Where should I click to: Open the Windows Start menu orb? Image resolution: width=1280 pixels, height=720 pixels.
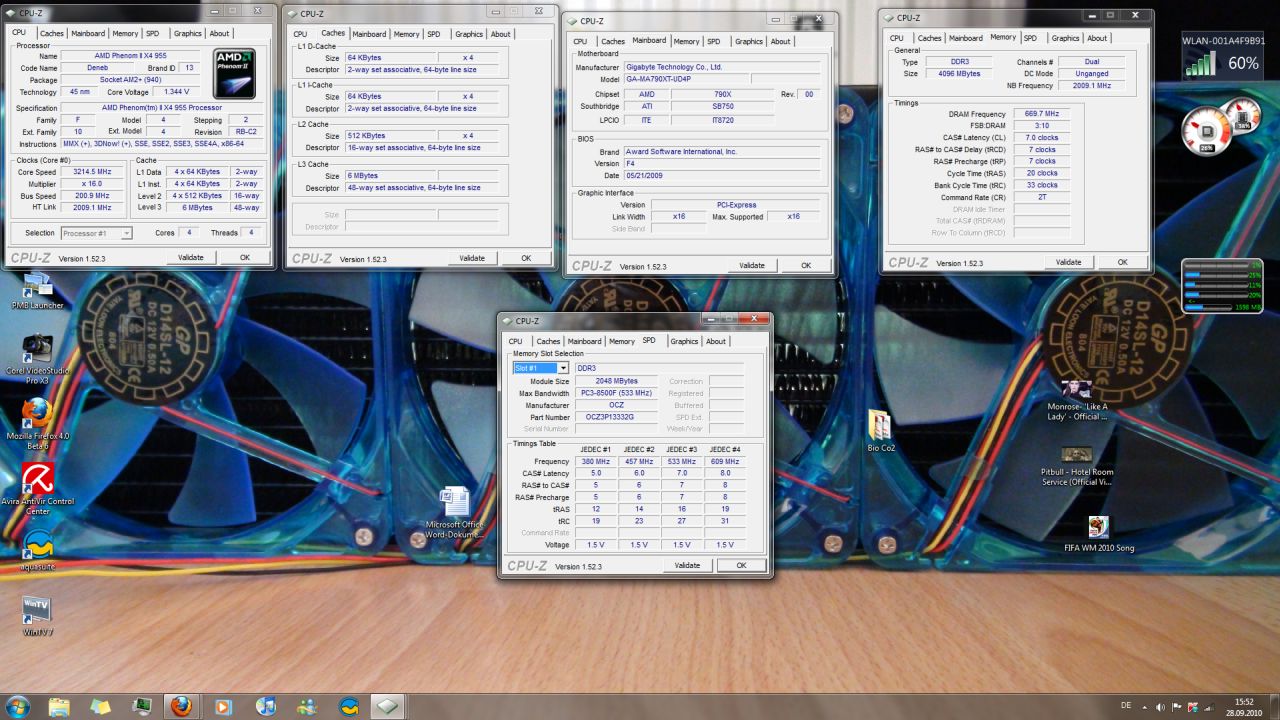pyautogui.click(x=17, y=706)
